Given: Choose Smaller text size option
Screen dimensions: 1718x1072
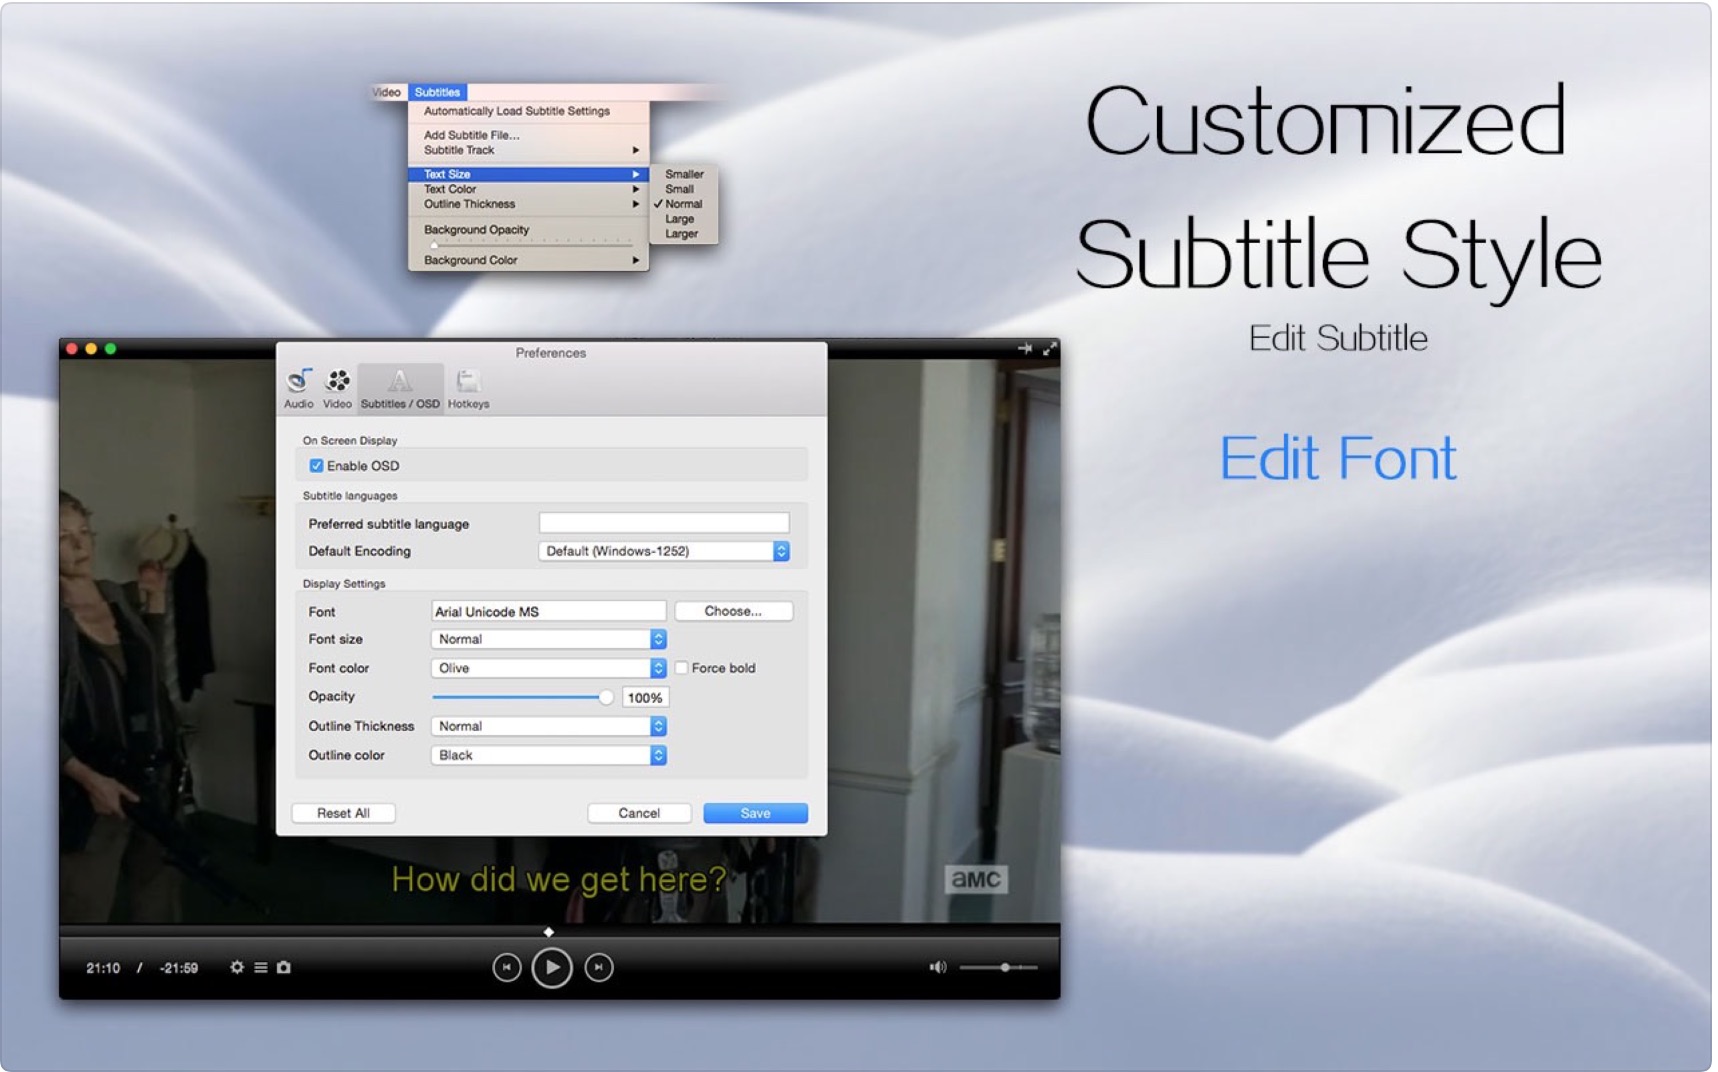Looking at the screenshot, I should pyautogui.click(x=684, y=174).
